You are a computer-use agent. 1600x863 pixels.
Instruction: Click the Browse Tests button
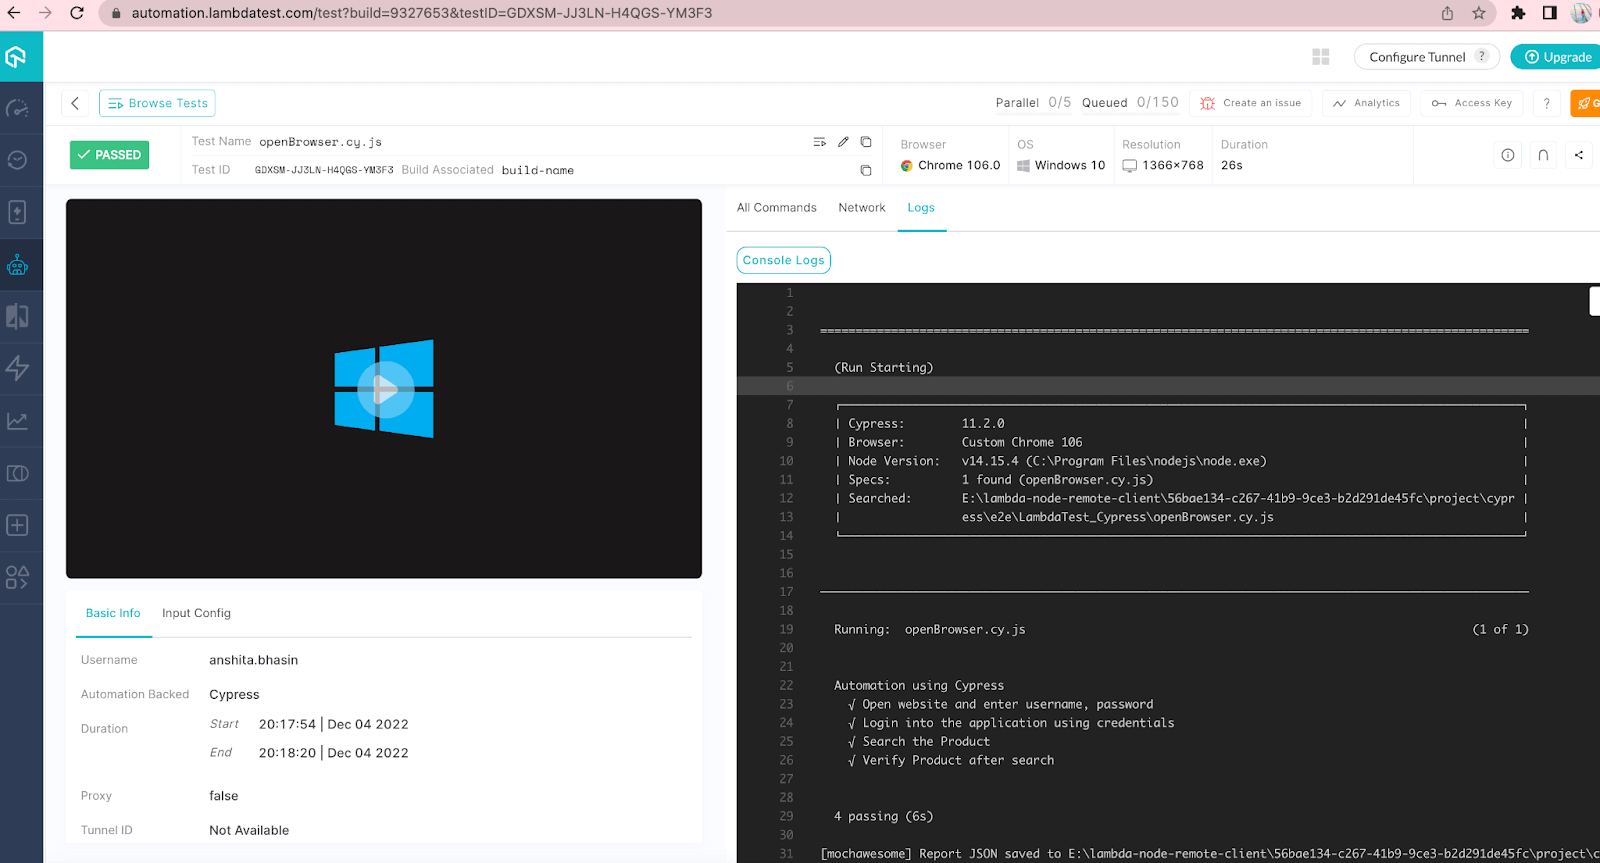pyautogui.click(x=157, y=103)
